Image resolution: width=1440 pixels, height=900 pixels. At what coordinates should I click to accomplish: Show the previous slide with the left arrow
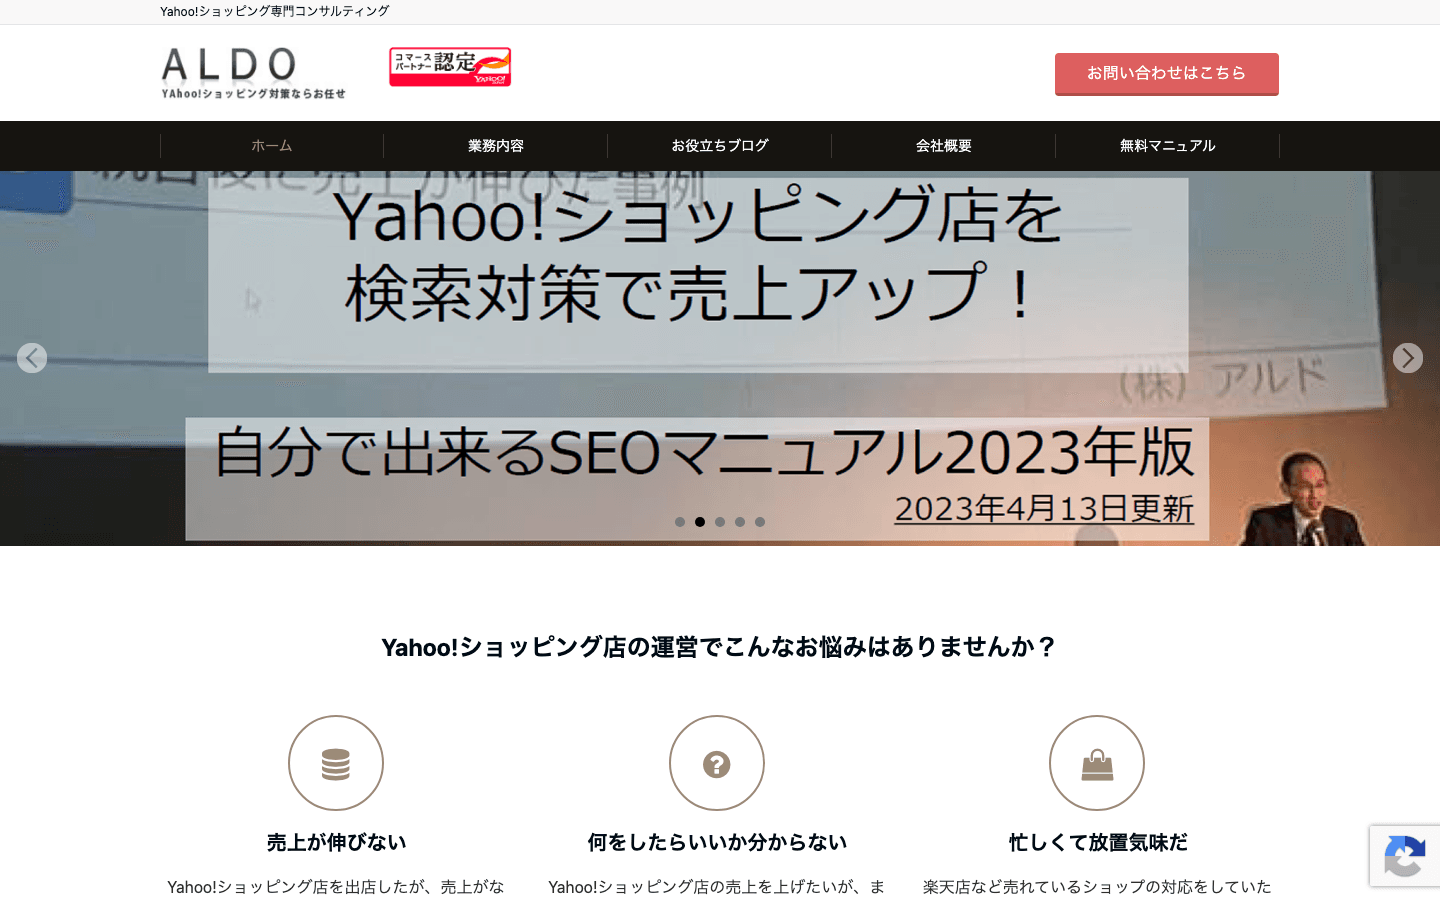coord(32,358)
